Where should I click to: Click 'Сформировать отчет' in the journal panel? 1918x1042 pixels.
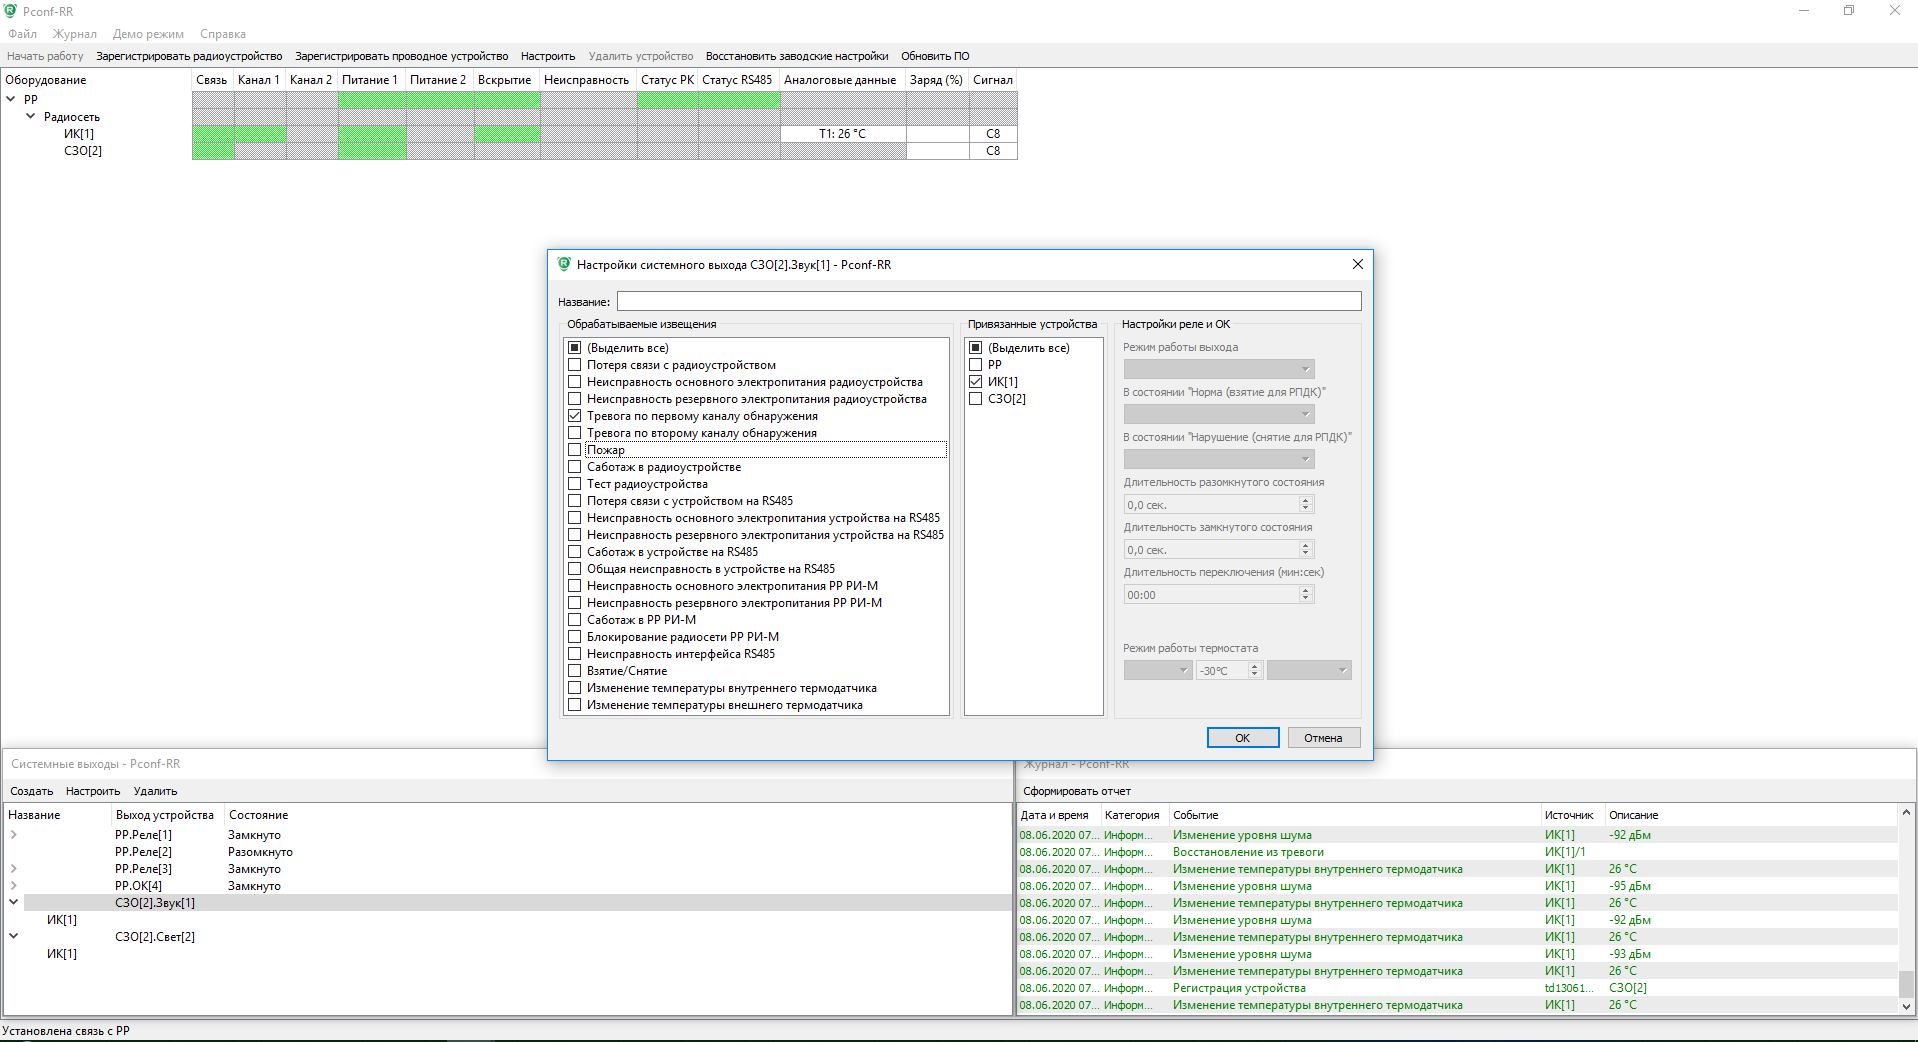point(1076,791)
